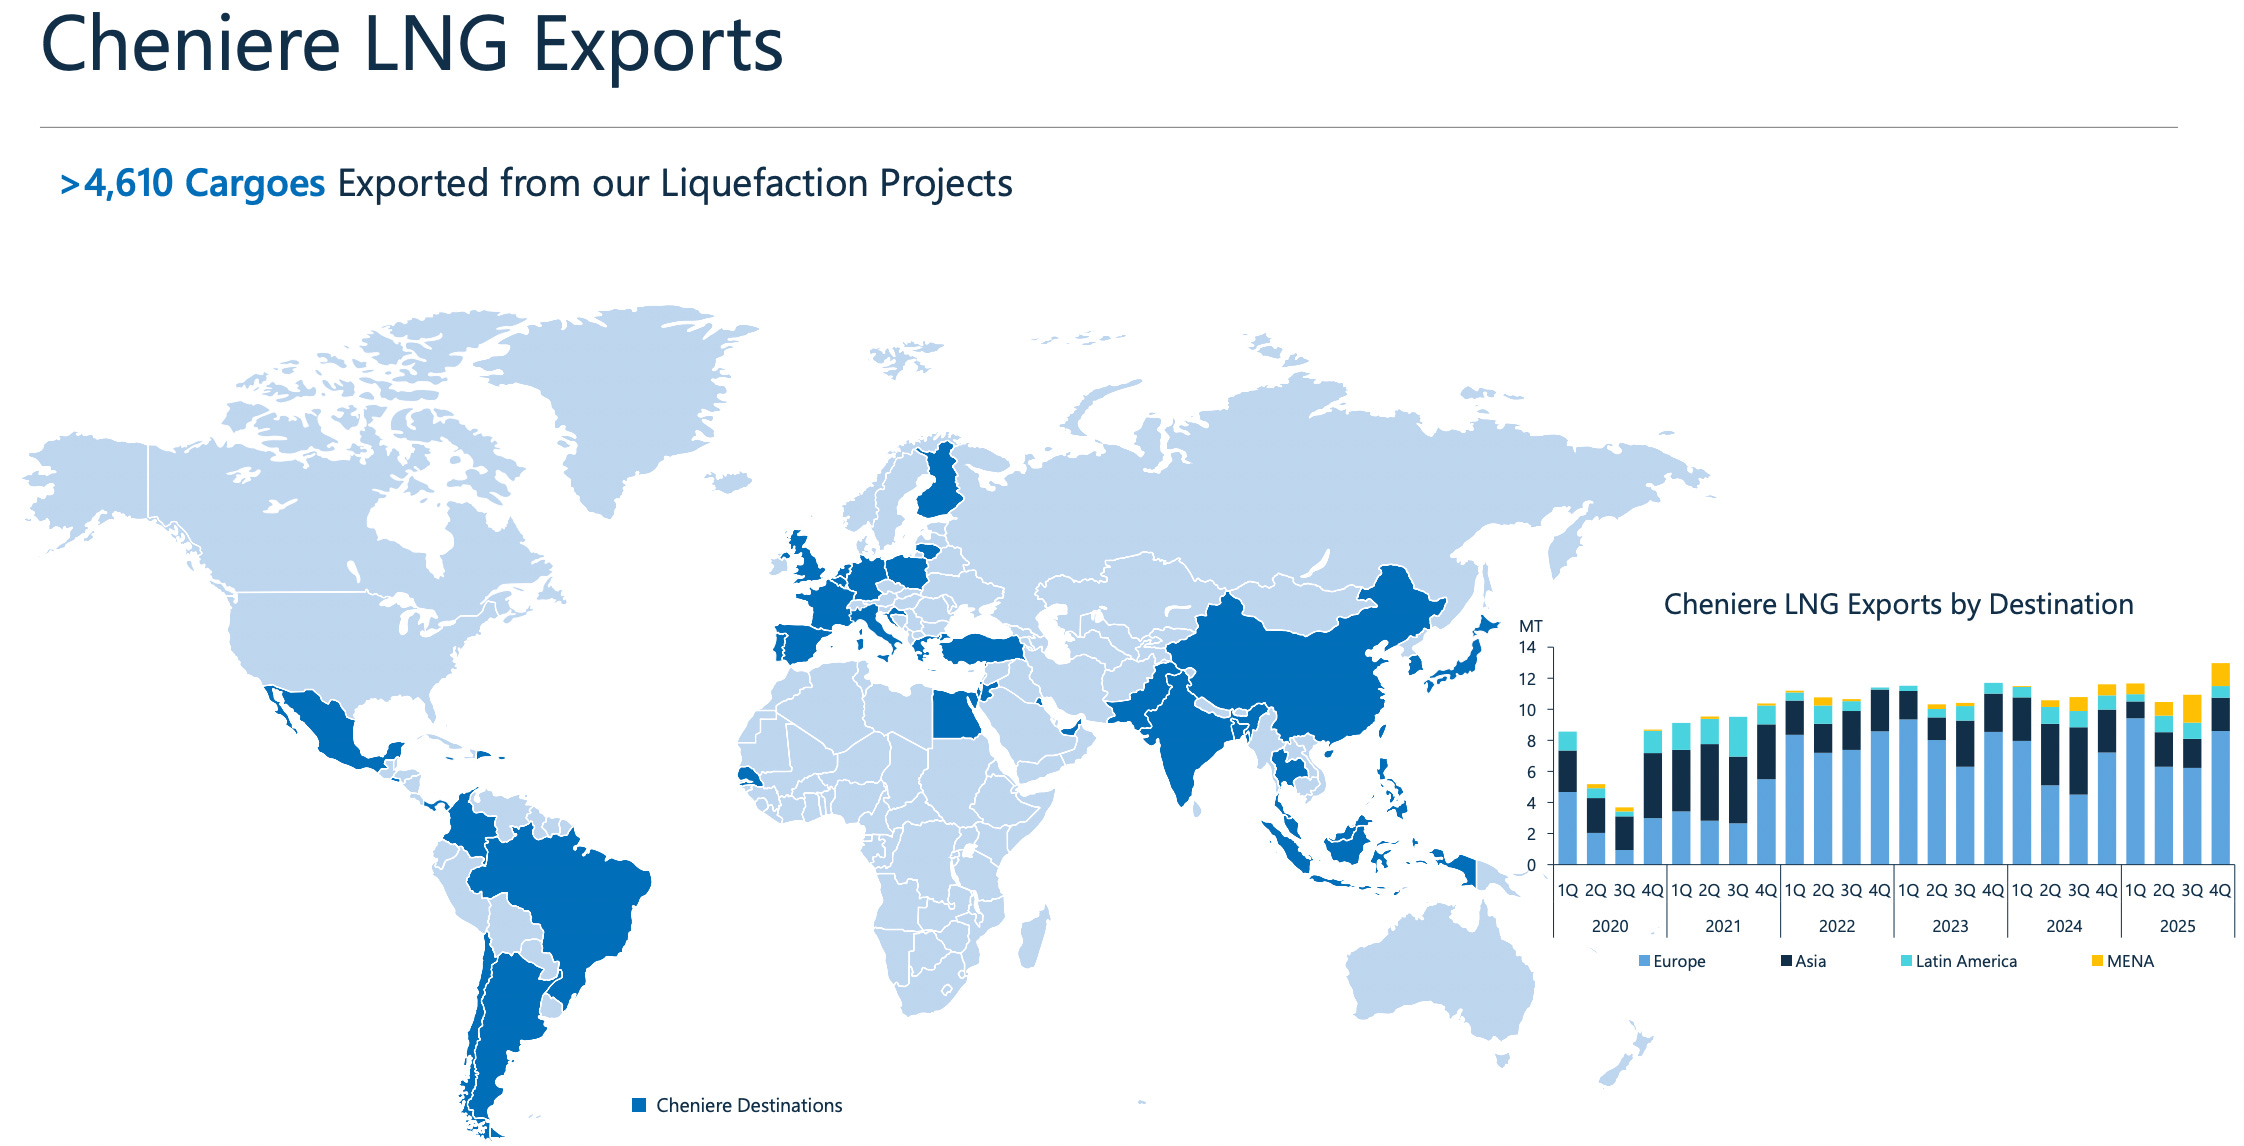Viewport: 2244px width, 1146px height.
Task: Click Madagascar on the world map
Action: 1035,938
